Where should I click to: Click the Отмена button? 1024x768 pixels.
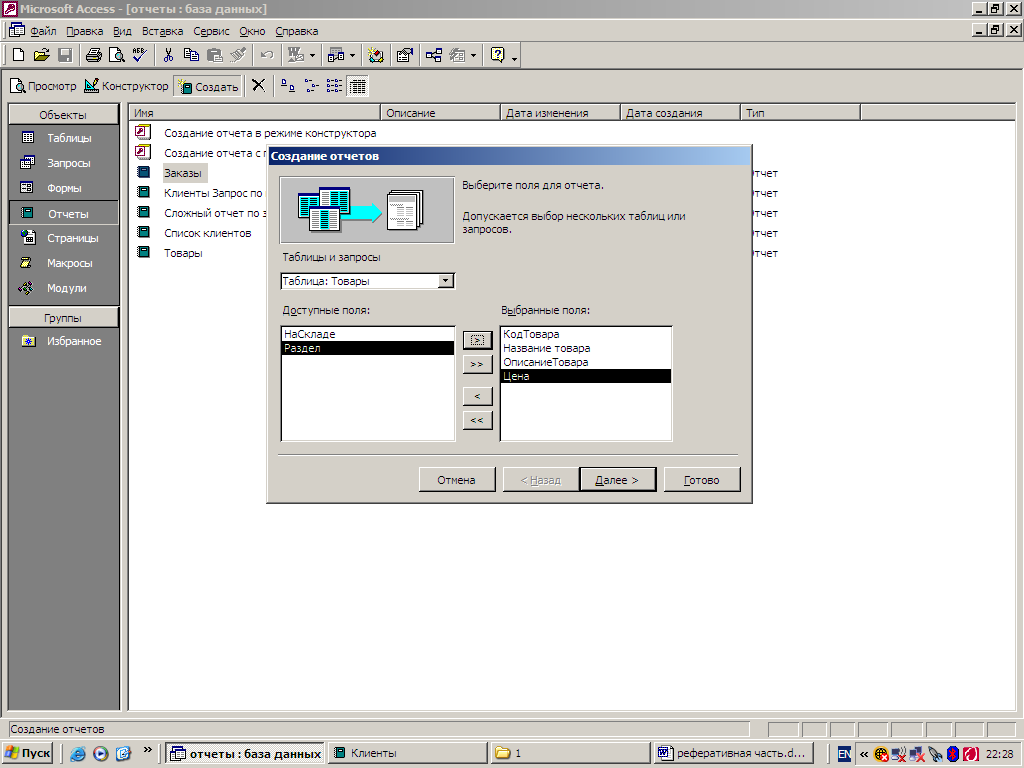point(456,480)
